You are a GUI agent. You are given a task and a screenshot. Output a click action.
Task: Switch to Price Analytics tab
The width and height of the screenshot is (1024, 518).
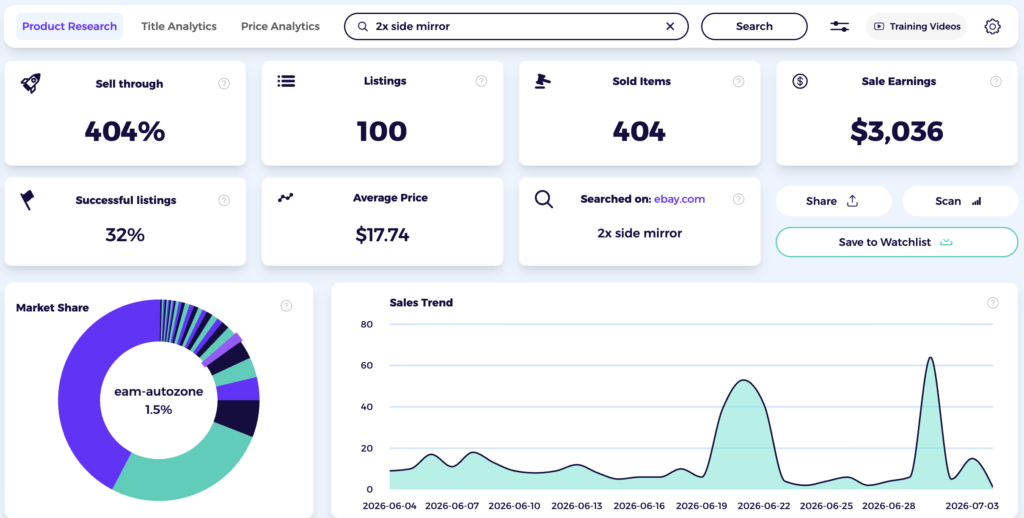pos(280,27)
